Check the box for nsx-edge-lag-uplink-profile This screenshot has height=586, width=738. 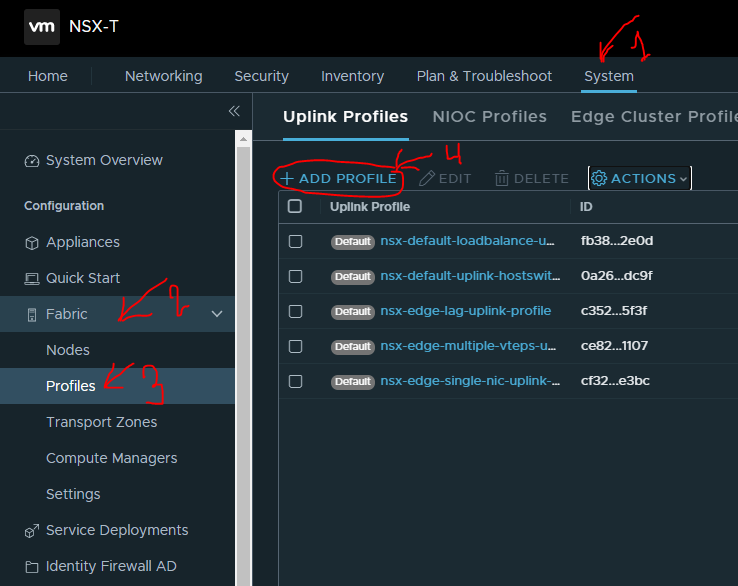[x=295, y=311]
